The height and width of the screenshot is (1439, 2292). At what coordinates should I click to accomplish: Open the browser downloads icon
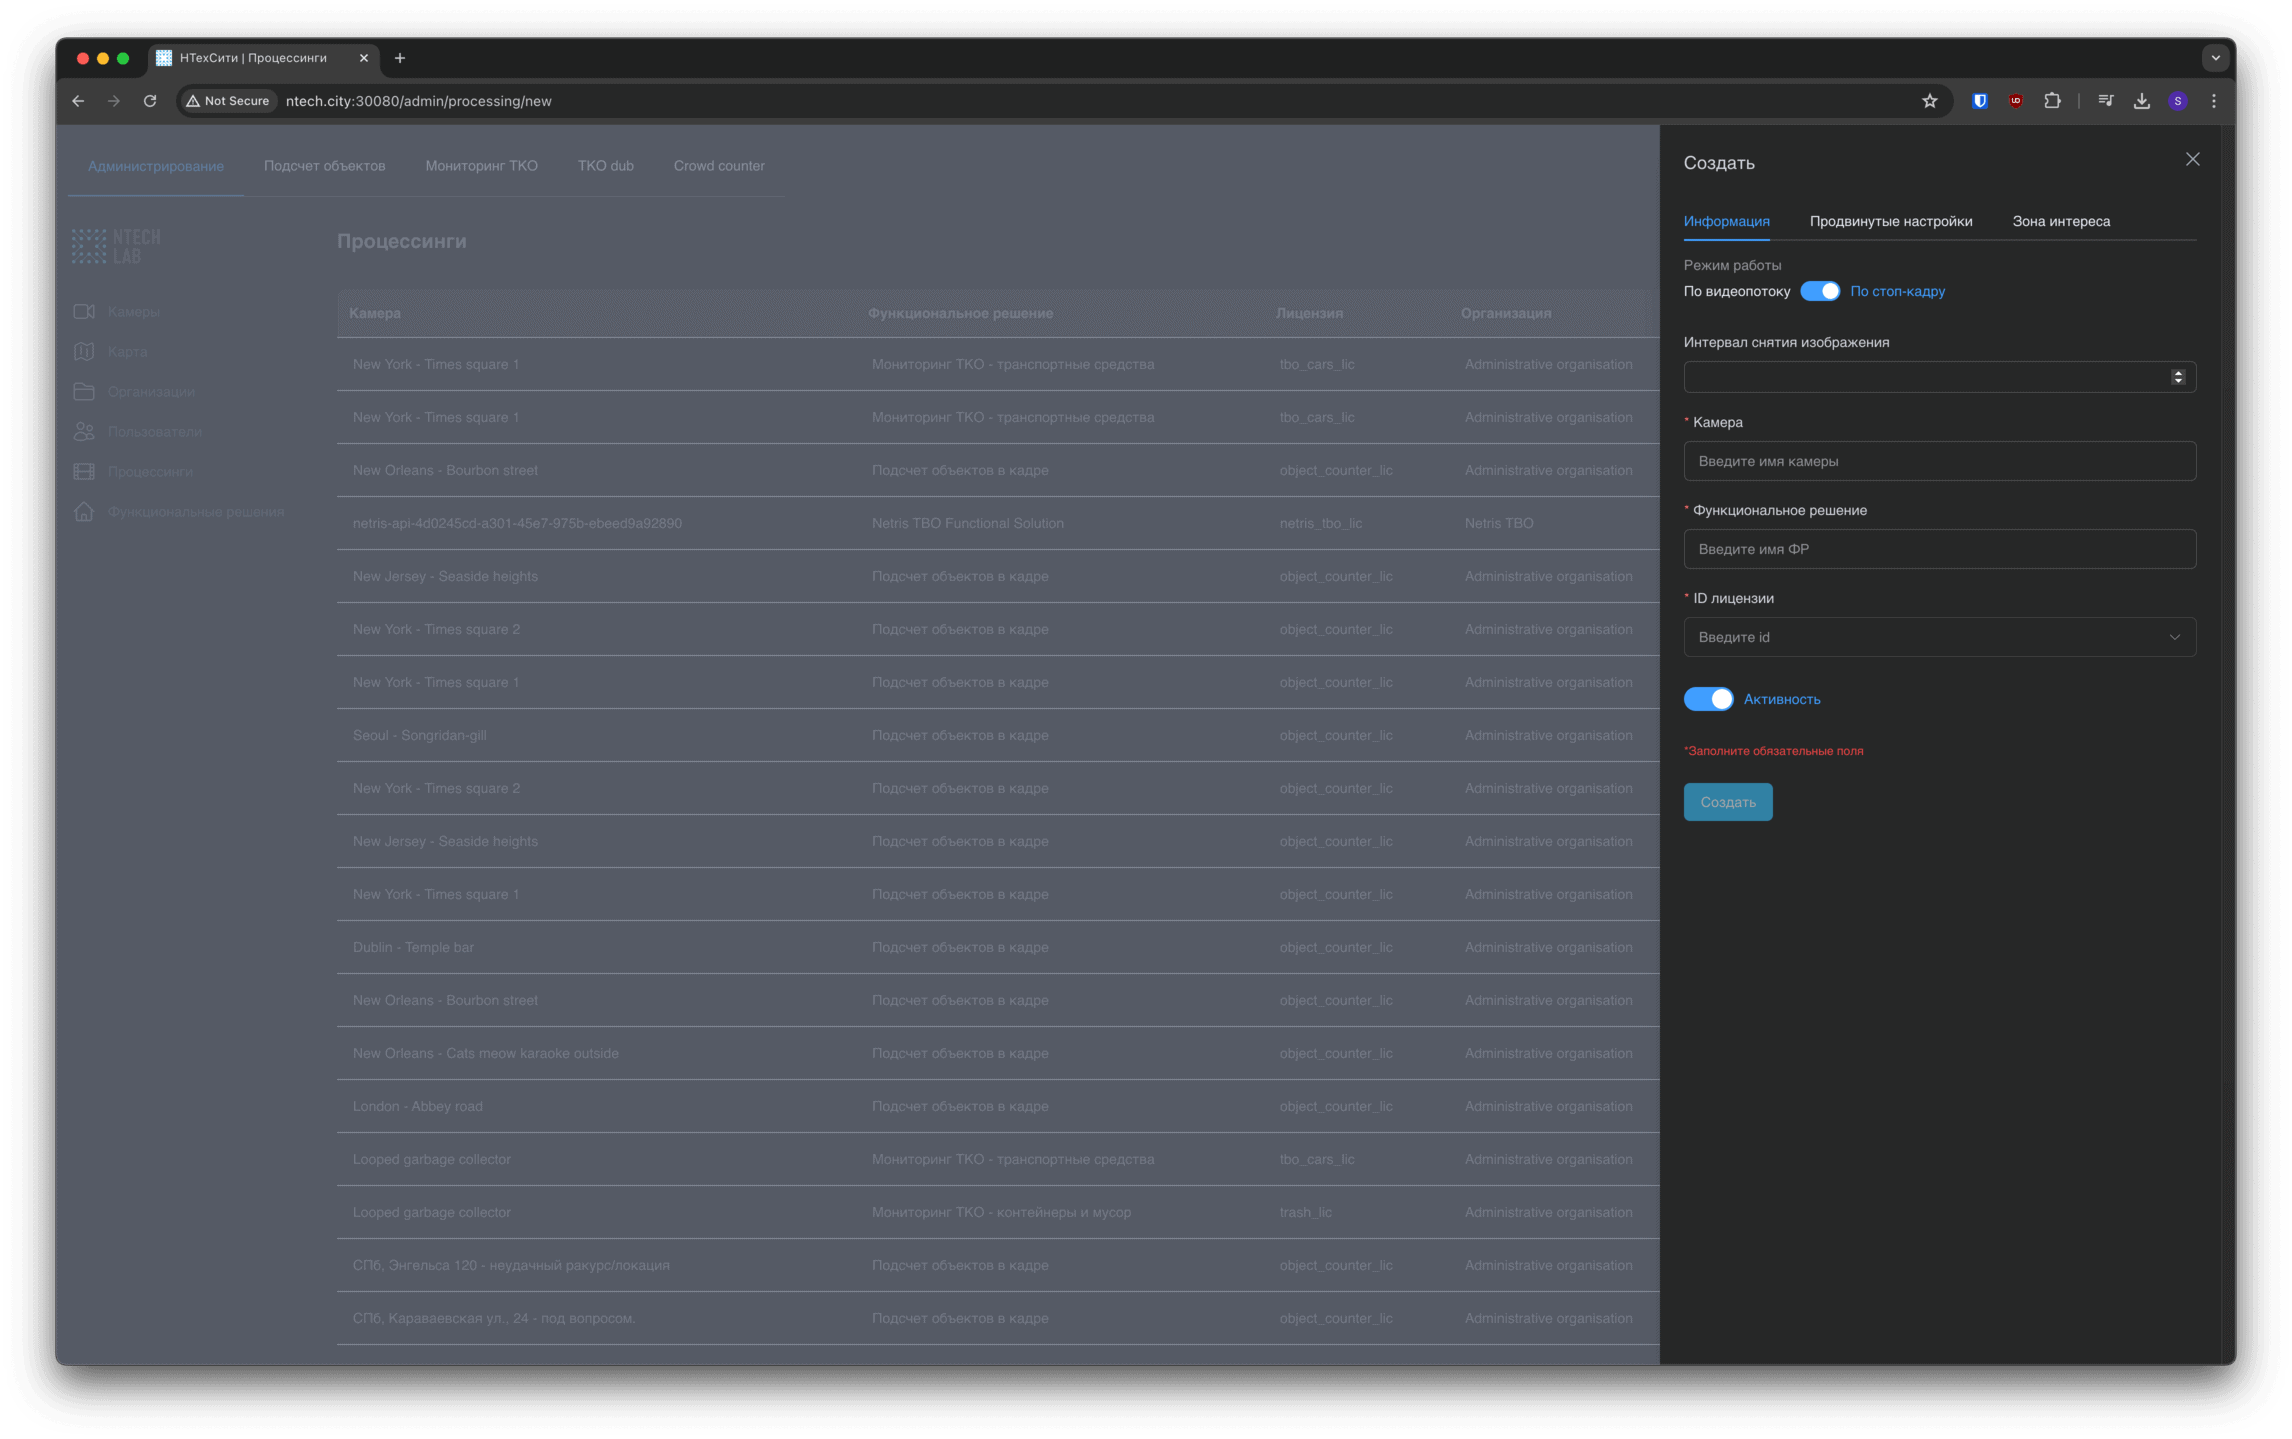click(2141, 101)
